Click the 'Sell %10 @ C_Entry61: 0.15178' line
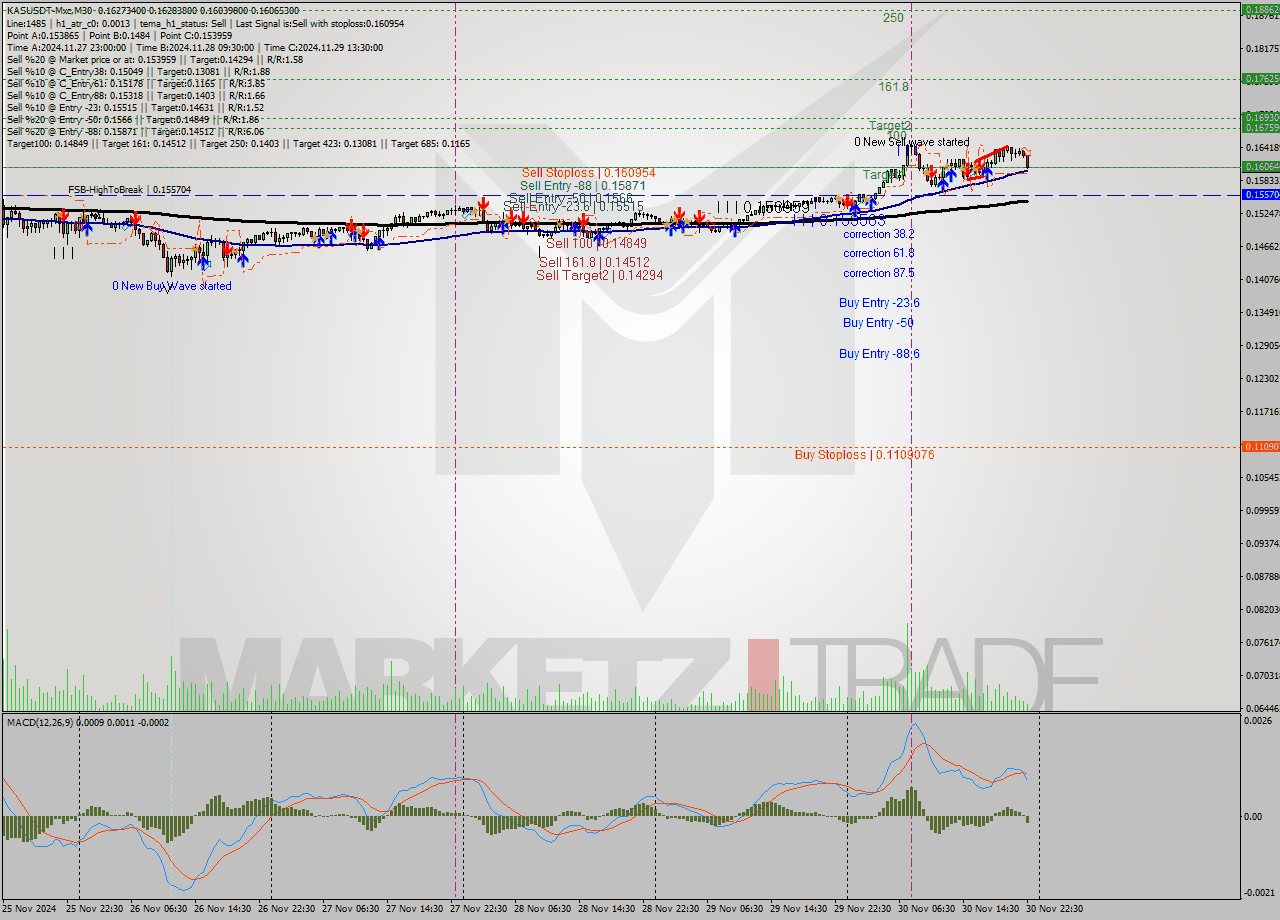Viewport: 1280px width, 920px height. point(135,83)
